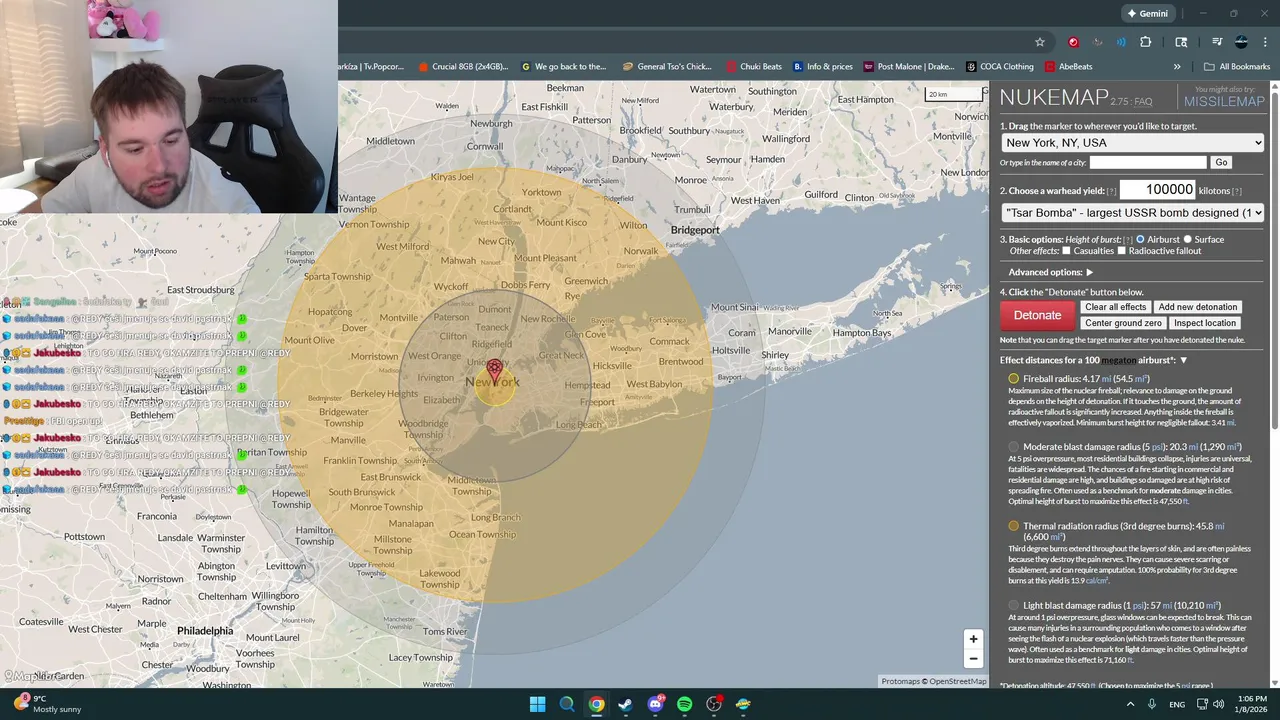Click the red Detonate button
This screenshot has height=720, width=1280.
point(1037,315)
